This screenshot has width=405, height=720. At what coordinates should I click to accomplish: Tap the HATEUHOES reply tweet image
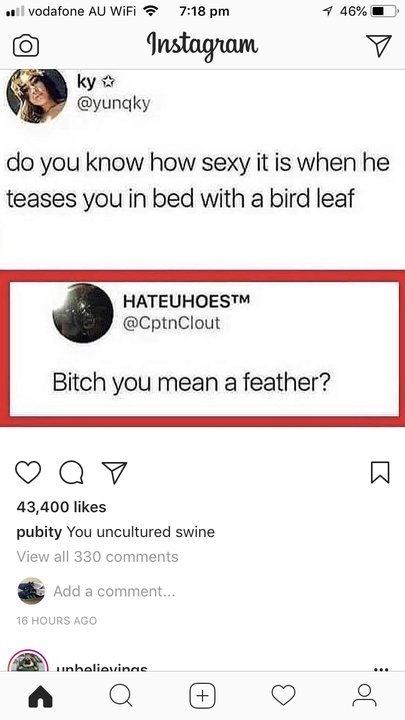tap(204, 349)
